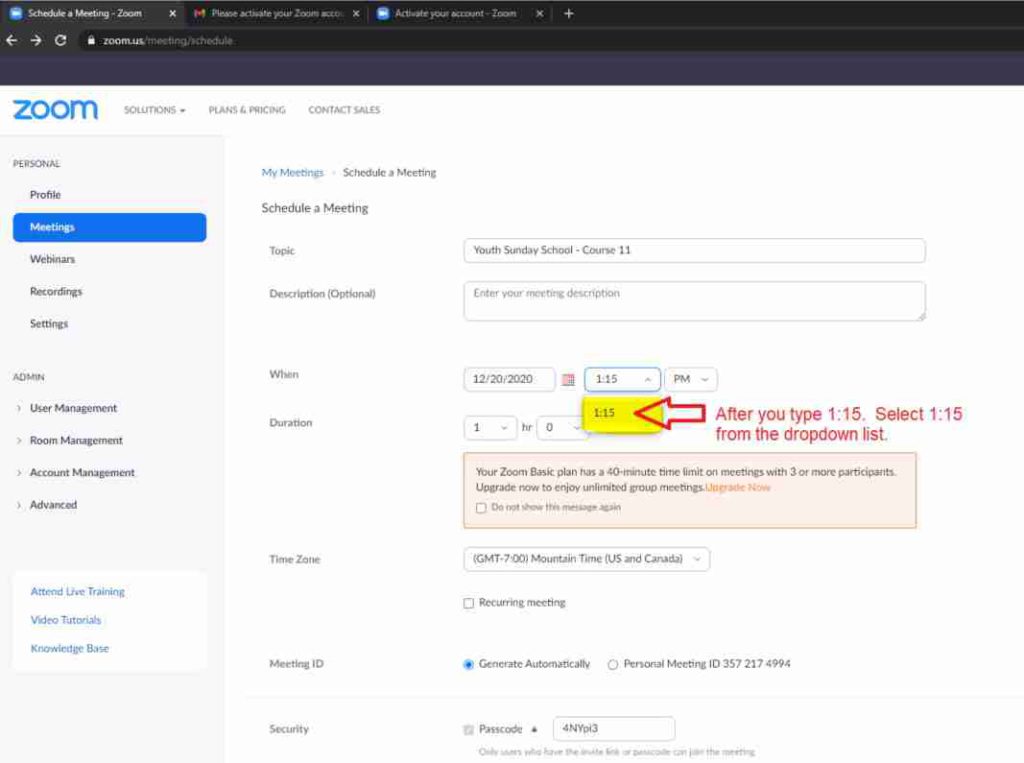Close the Gmail activation tab
Image resolution: width=1024 pixels, height=763 pixels.
click(x=356, y=14)
